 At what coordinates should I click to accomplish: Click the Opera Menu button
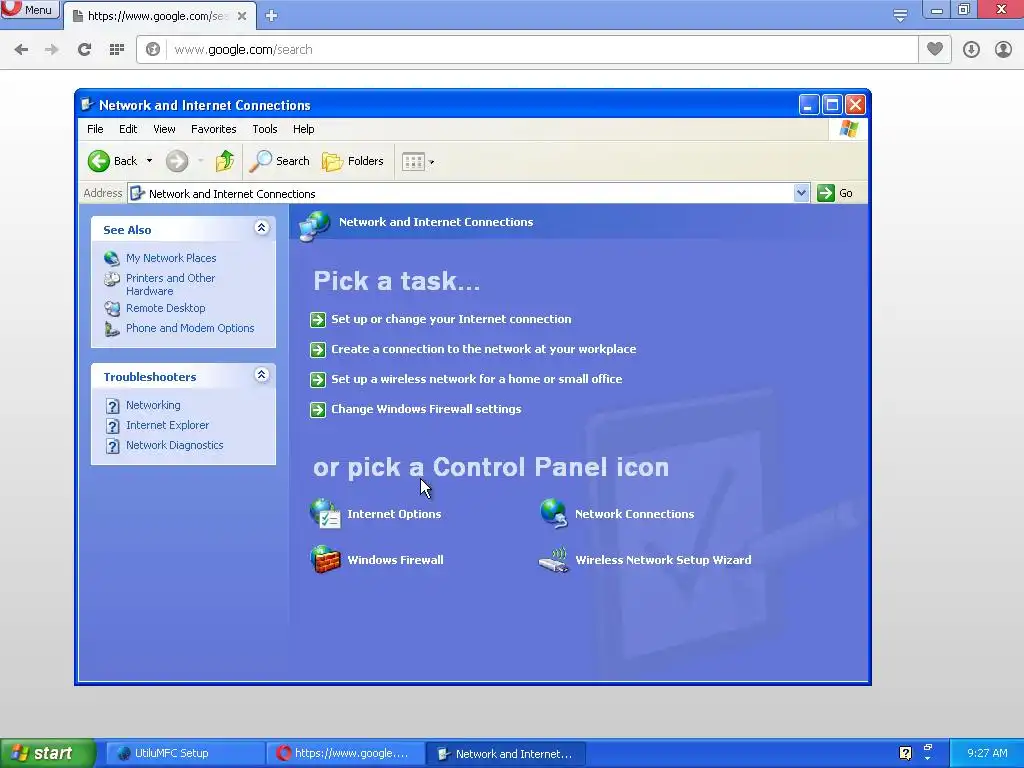point(29,10)
